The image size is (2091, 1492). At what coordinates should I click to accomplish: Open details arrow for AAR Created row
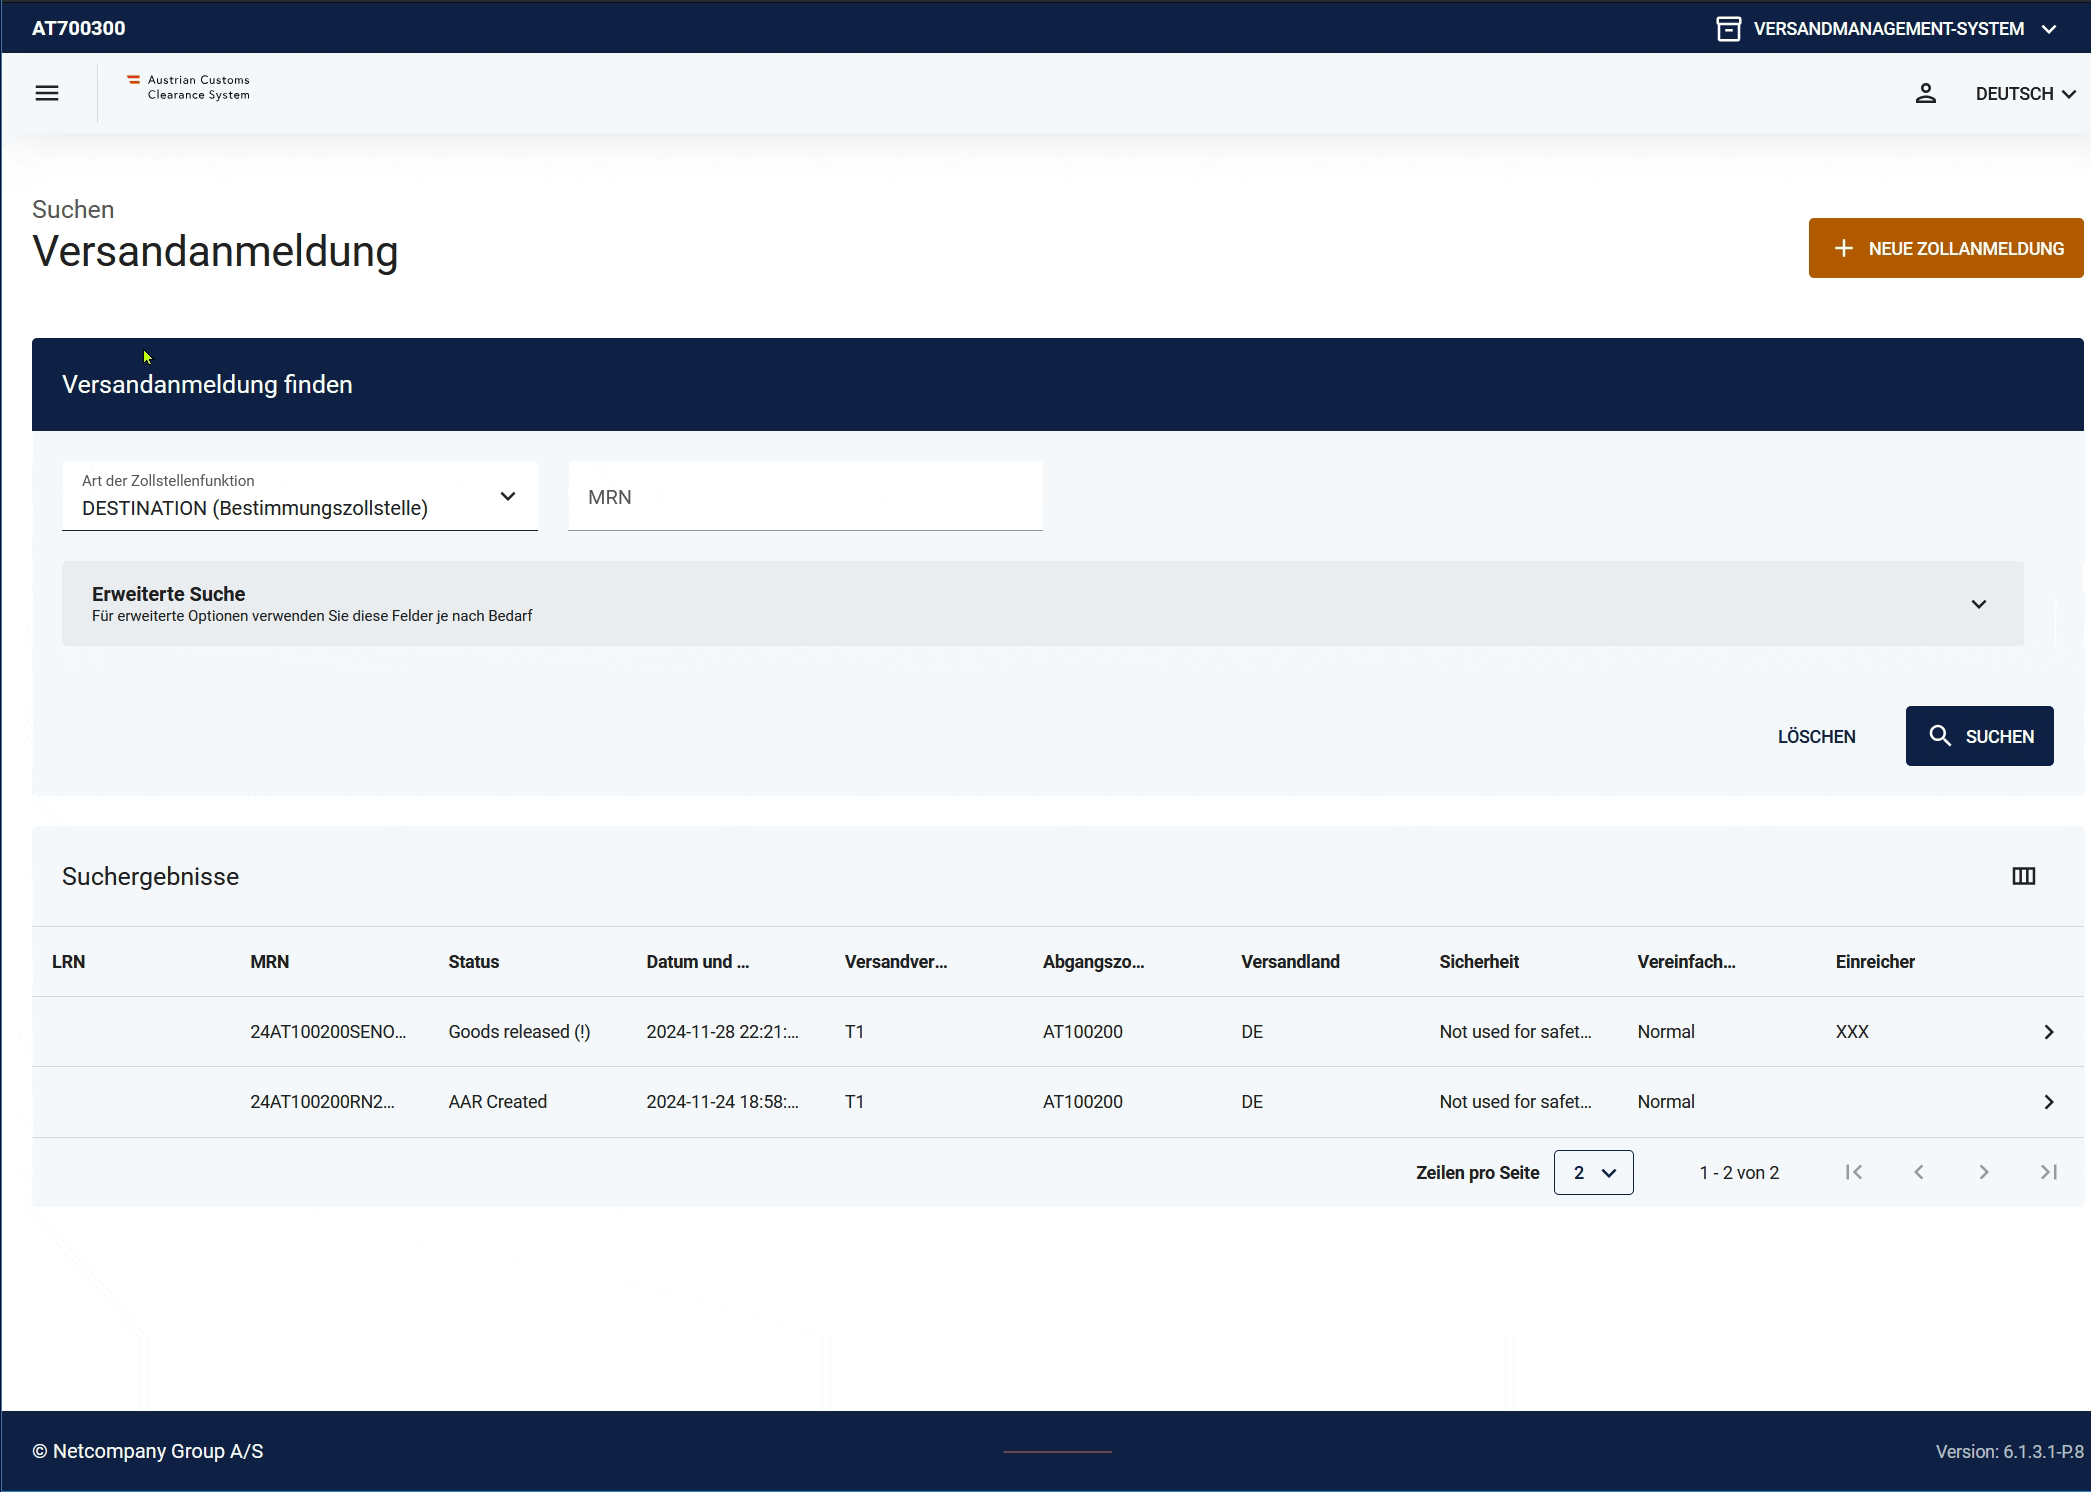pyautogui.click(x=2048, y=1102)
